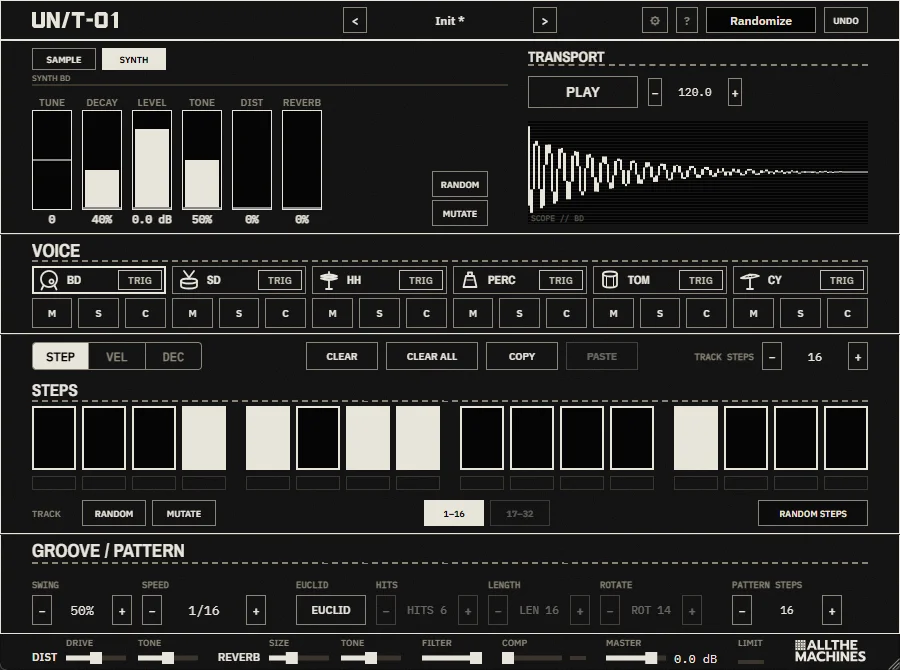Increase swing amount
This screenshot has width=900, height=670.
tap(122, 610)
